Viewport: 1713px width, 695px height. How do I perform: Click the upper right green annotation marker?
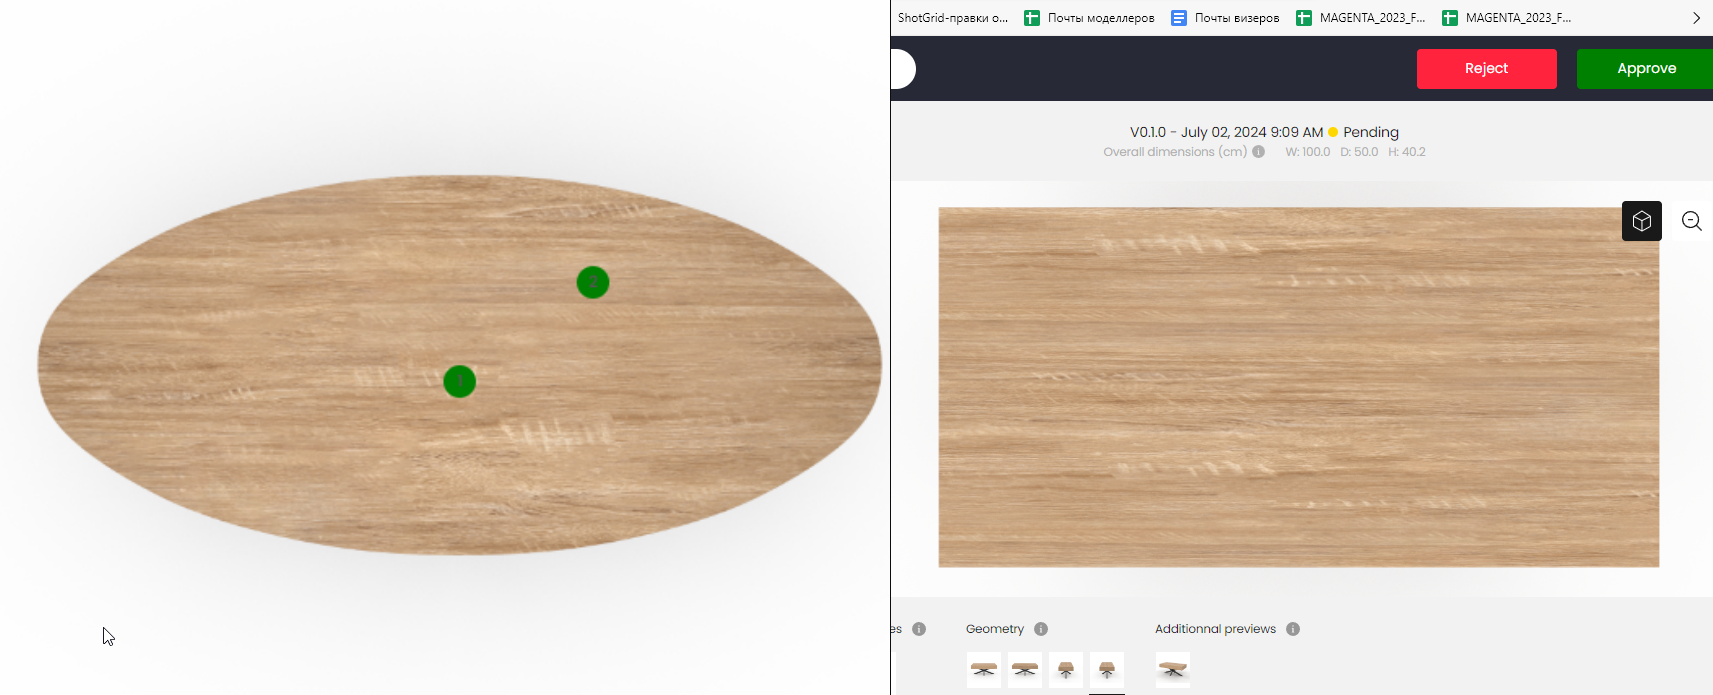[x=593, y=282]
